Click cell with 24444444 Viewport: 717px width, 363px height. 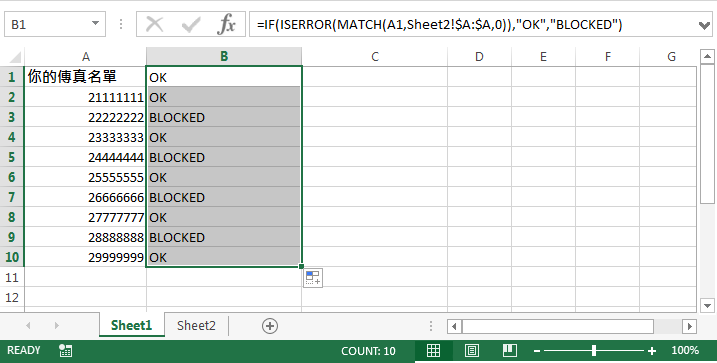86,157
